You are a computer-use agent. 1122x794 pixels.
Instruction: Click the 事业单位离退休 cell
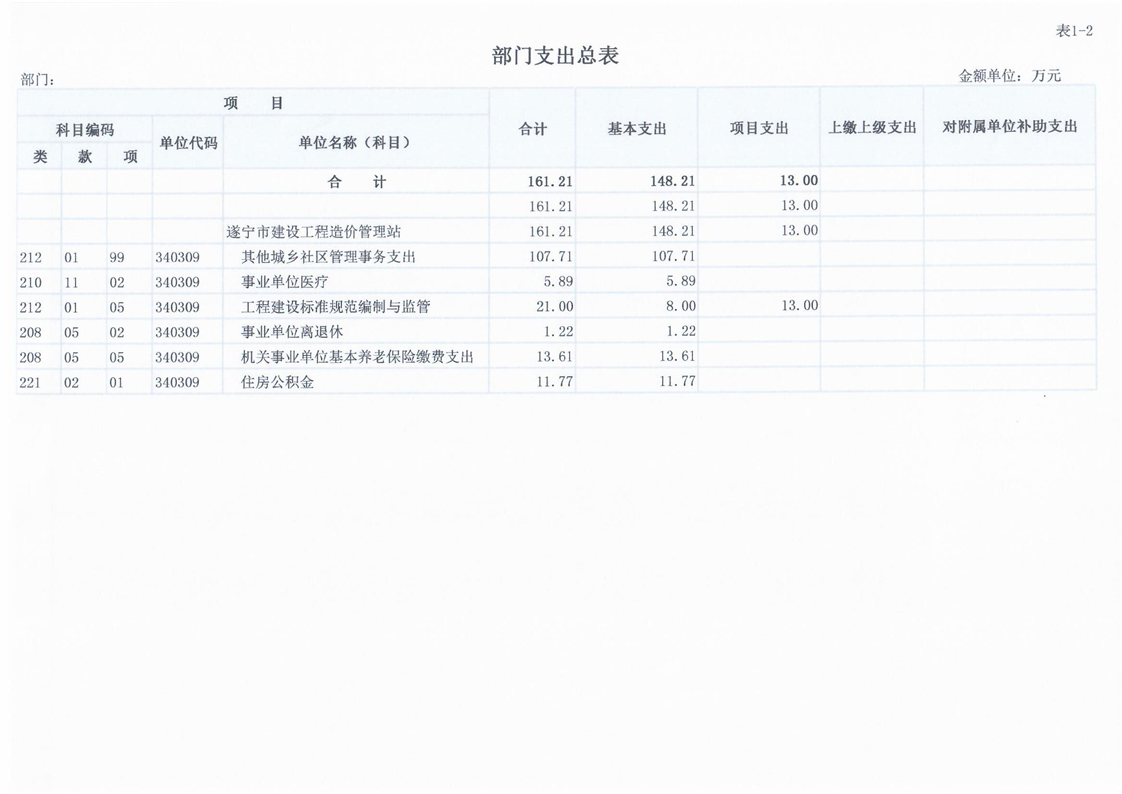point(292,332)
